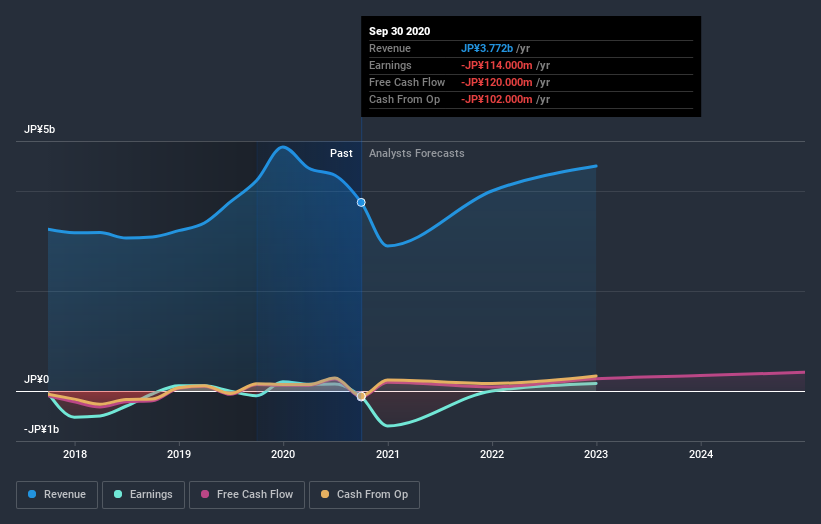
Task: Click the Earnings row label in tooltip
Action: 390,65
